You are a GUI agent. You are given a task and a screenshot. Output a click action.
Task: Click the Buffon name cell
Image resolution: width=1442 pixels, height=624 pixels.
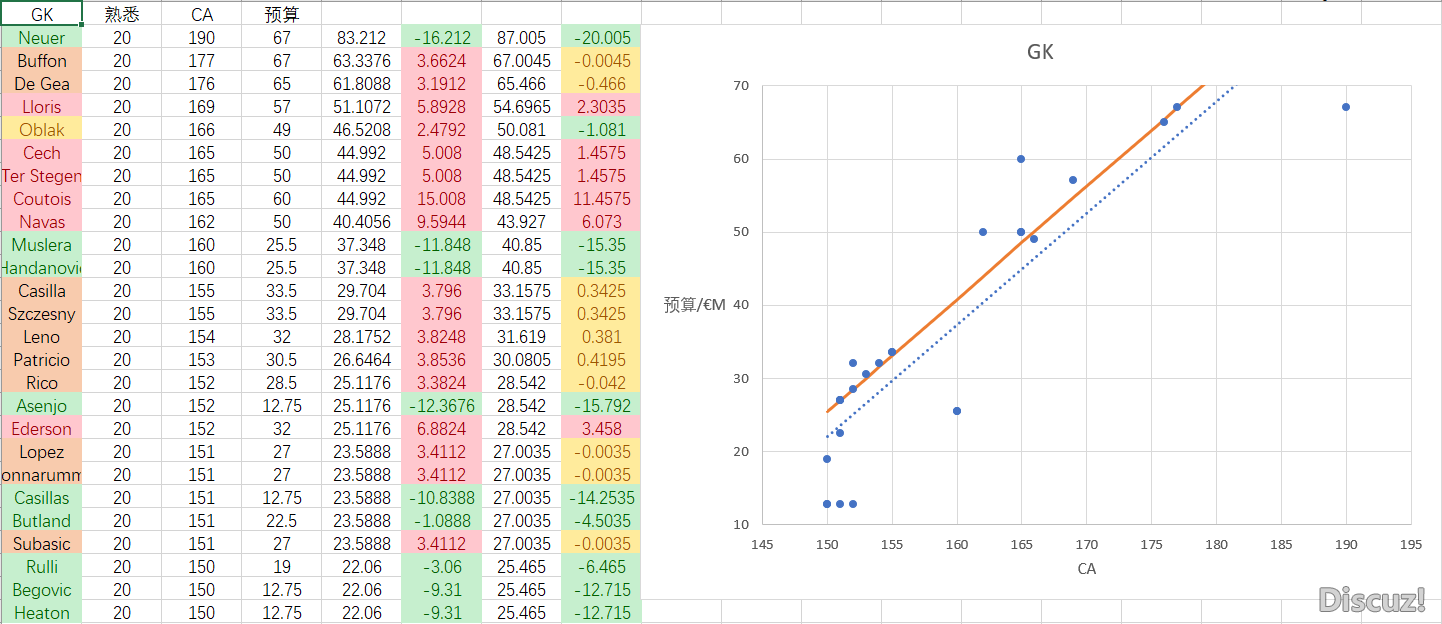(42, 61)
